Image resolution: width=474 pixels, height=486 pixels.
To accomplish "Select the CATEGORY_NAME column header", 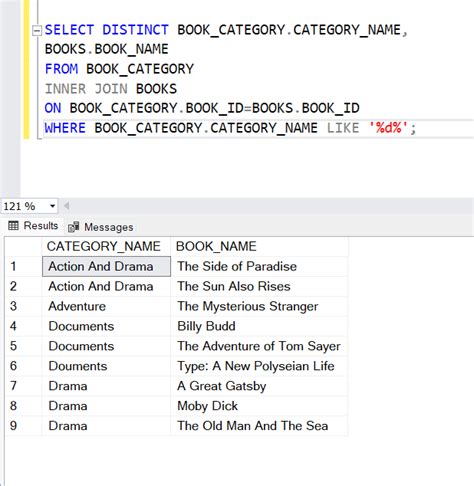I will coord(106,246).
